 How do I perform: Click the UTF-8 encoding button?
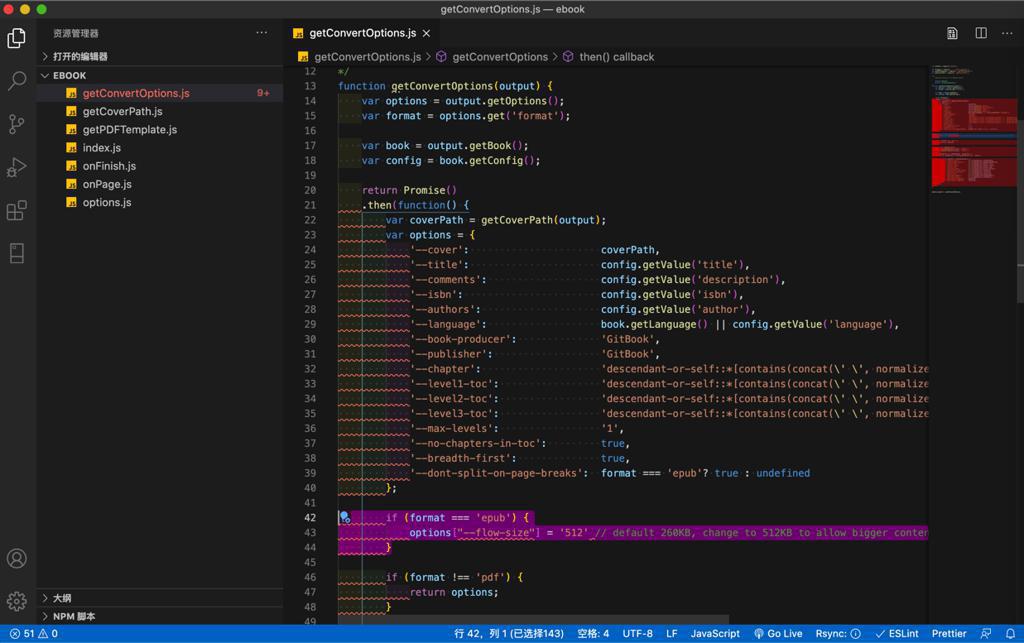637,633
